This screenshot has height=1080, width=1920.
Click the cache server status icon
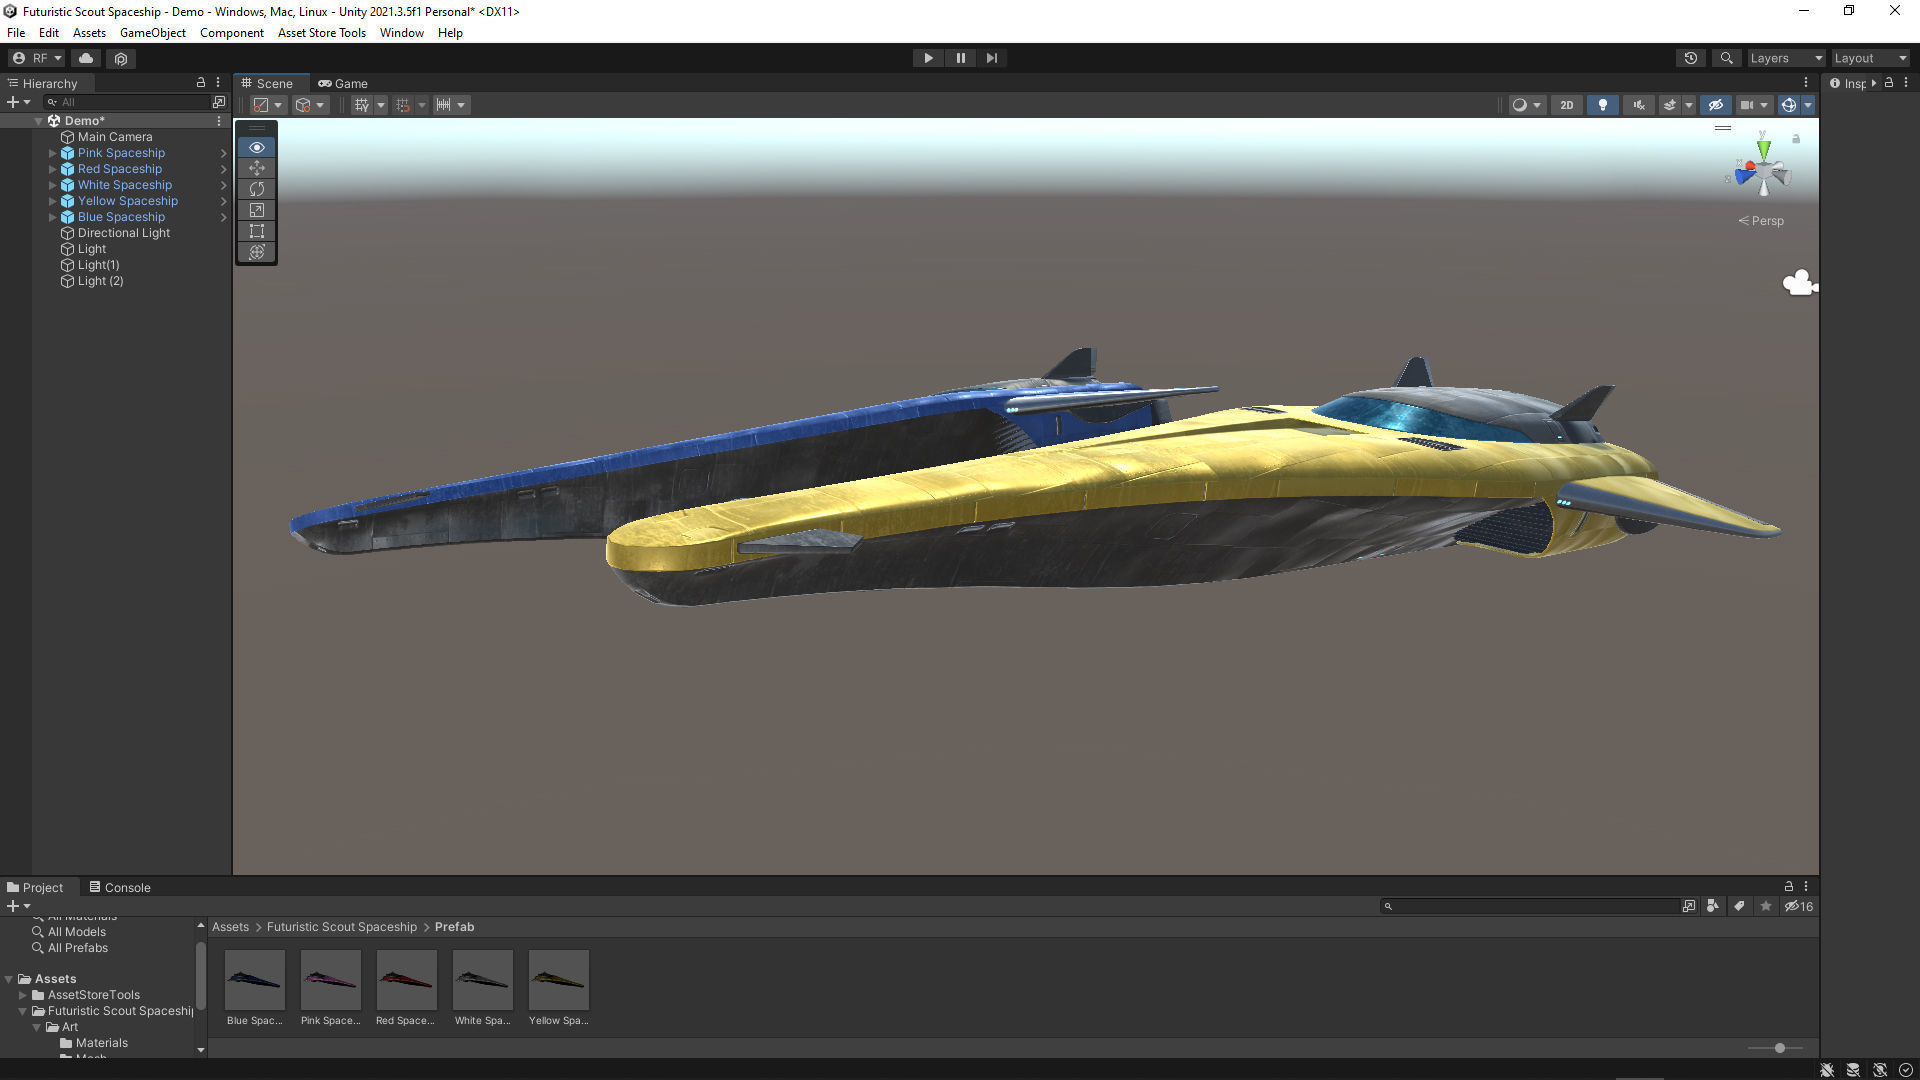point(1853,1070)
